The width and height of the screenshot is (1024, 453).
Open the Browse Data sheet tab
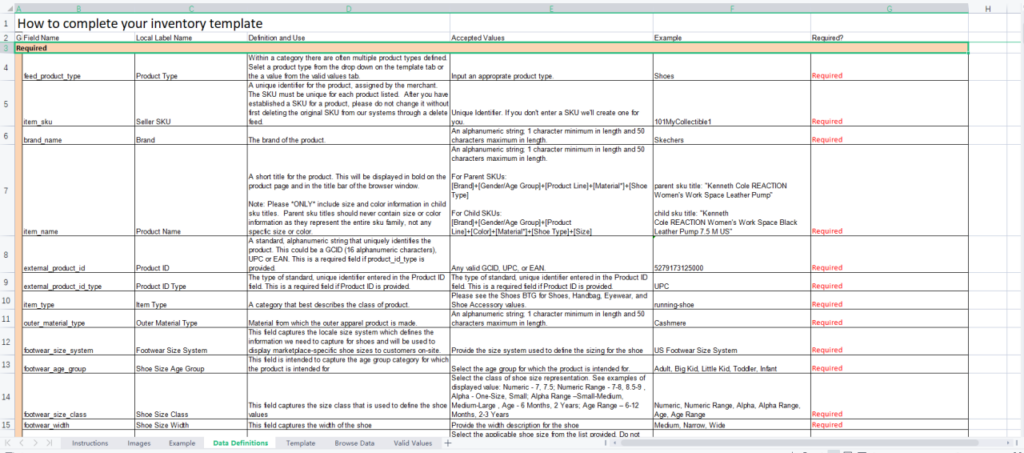pyautogui.click(x=355, y=443)
